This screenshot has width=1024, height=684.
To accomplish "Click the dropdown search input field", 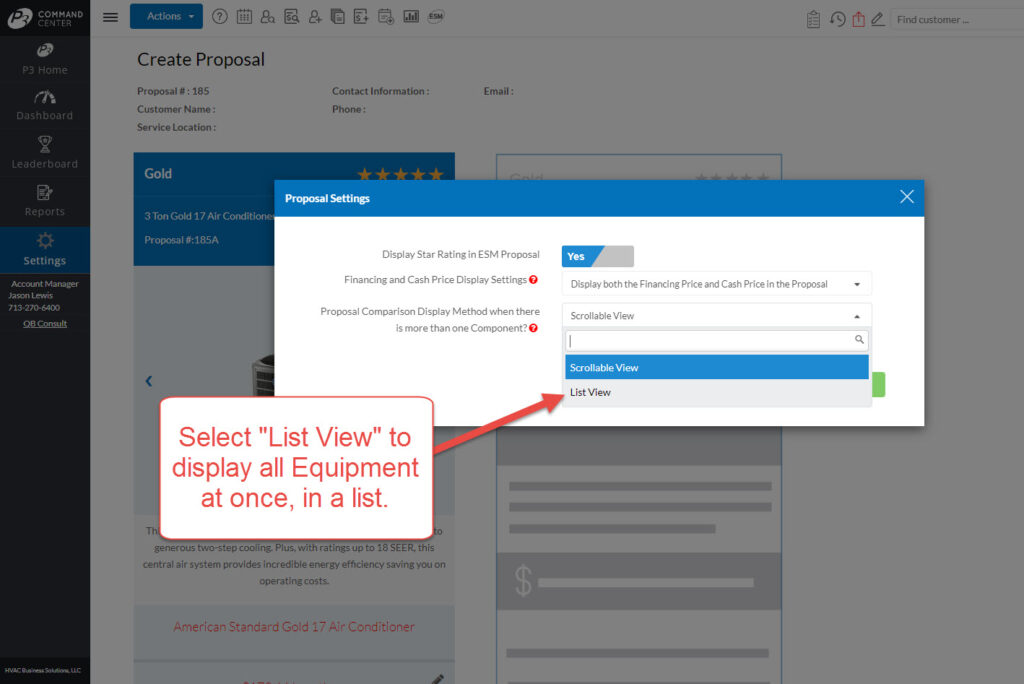I will click(x=710, y=341).
